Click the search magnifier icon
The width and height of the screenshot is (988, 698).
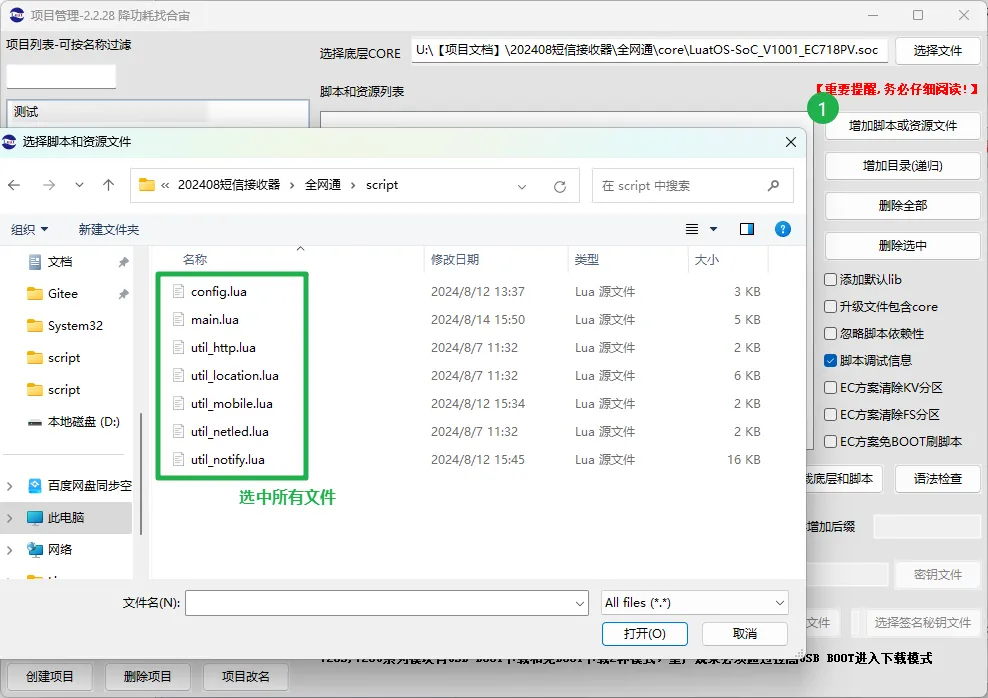[x=773, y=185]
